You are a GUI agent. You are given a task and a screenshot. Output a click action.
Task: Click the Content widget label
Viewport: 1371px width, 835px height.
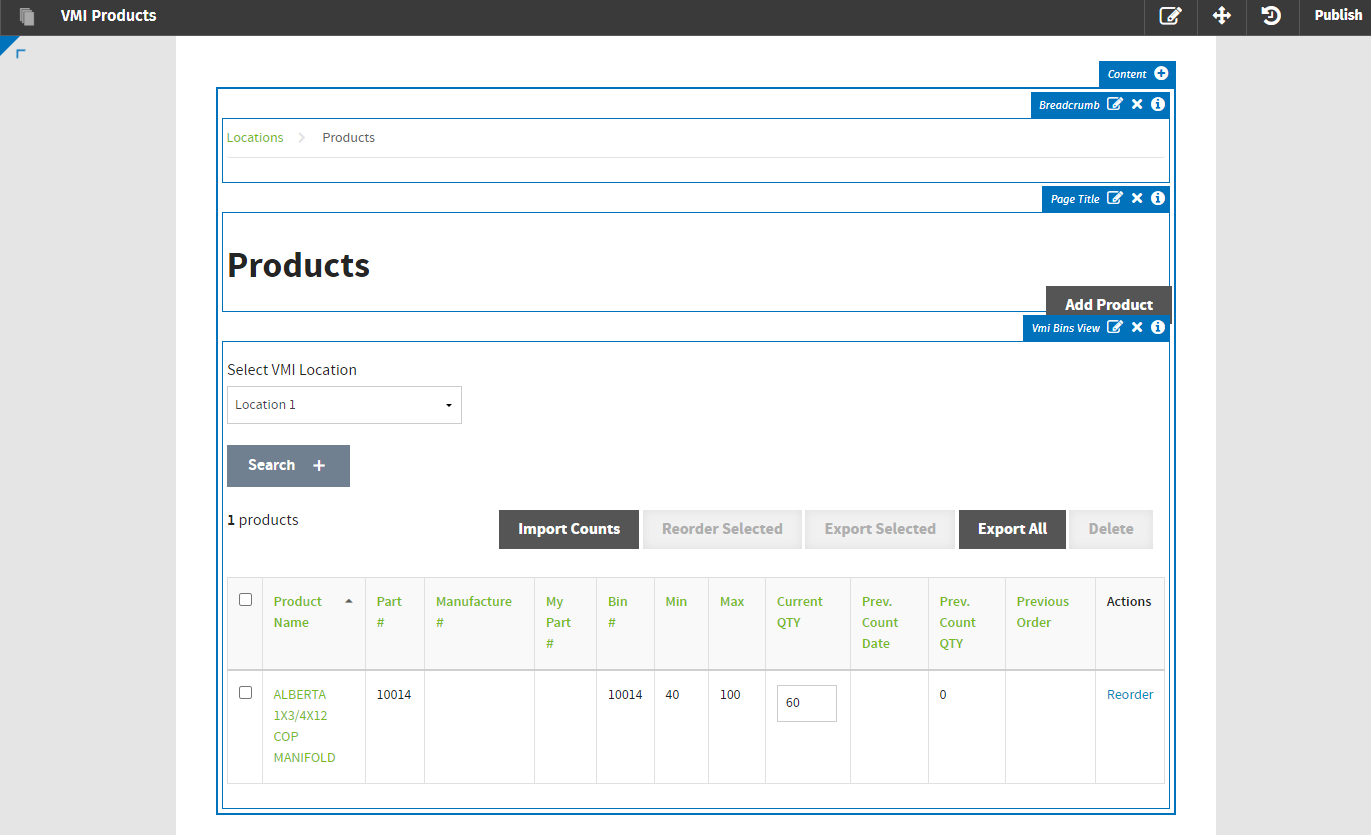(x=1127, y=74)
